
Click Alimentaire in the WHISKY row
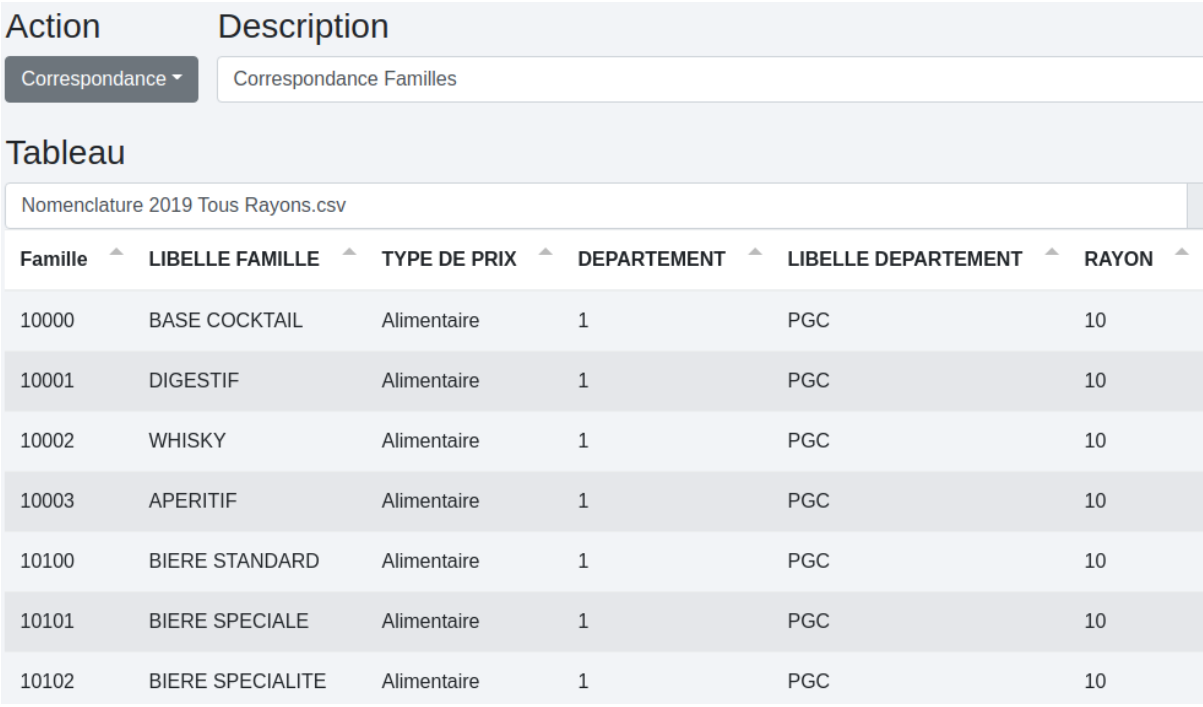430,441
